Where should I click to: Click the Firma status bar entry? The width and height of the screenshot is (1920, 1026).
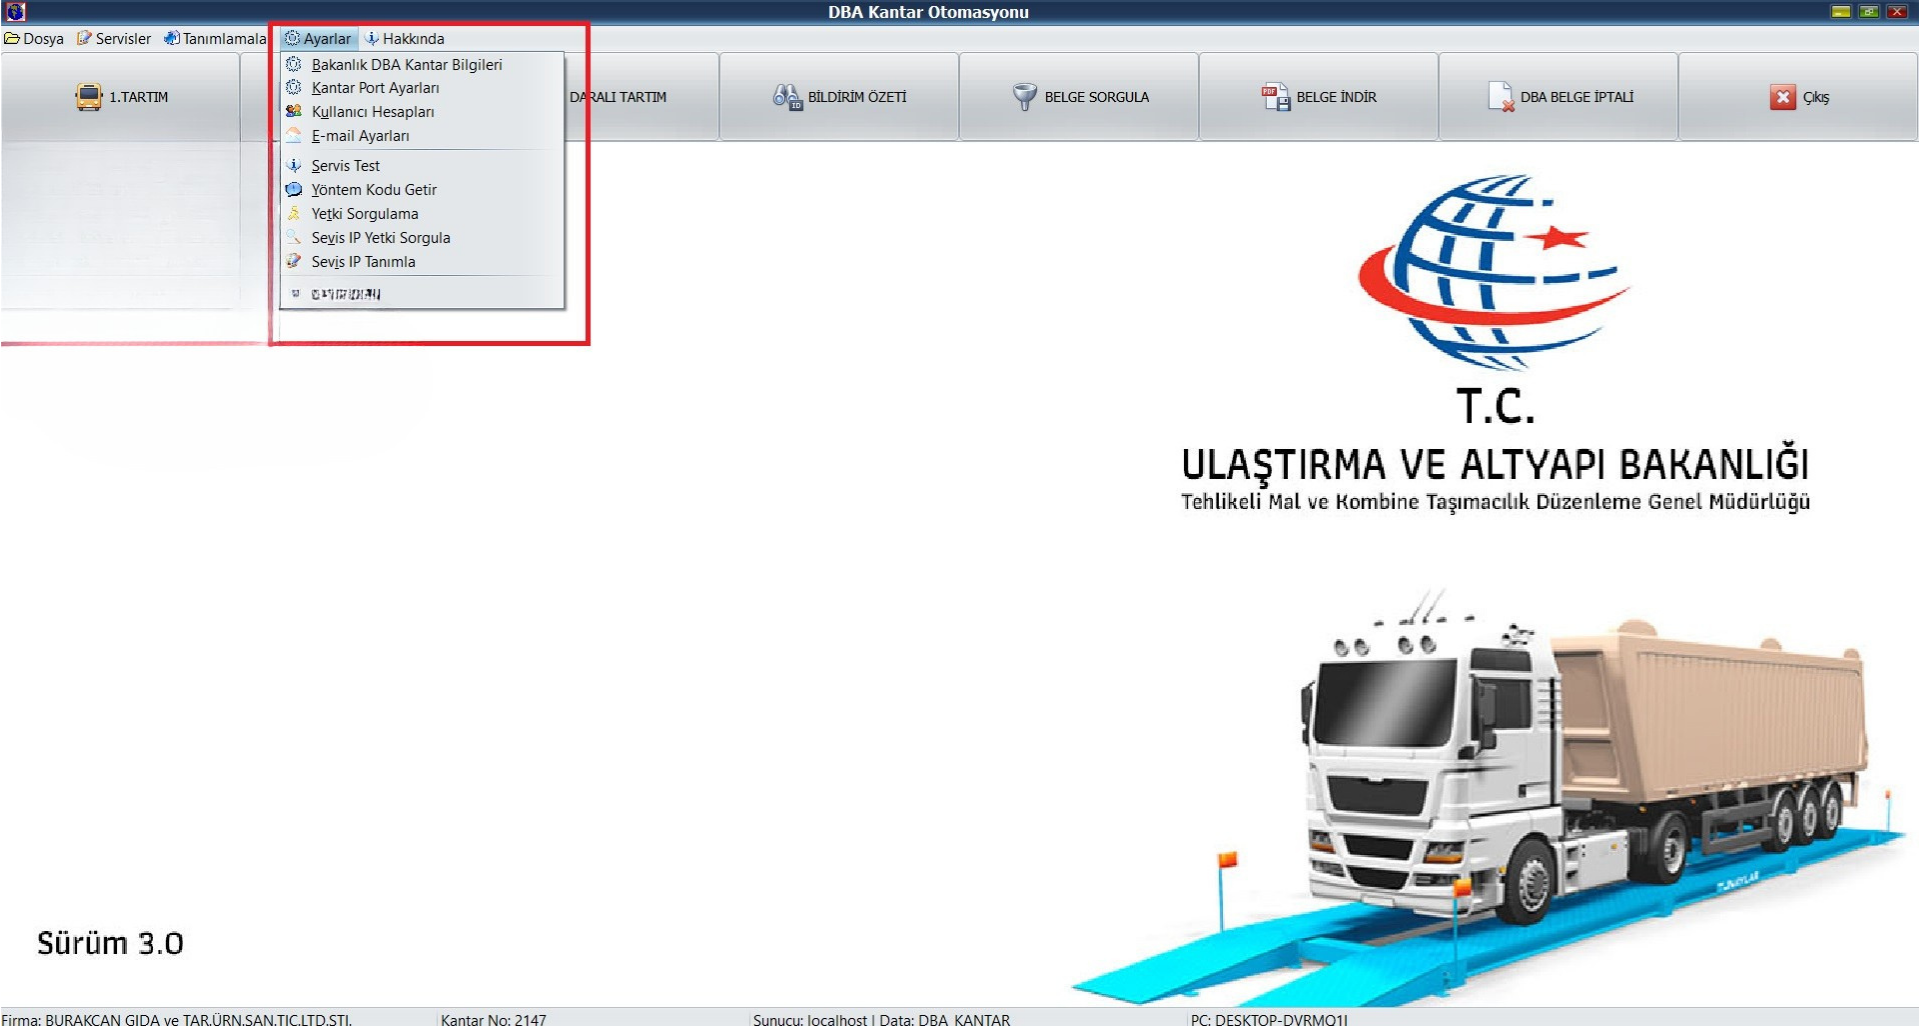(177, 1019)
